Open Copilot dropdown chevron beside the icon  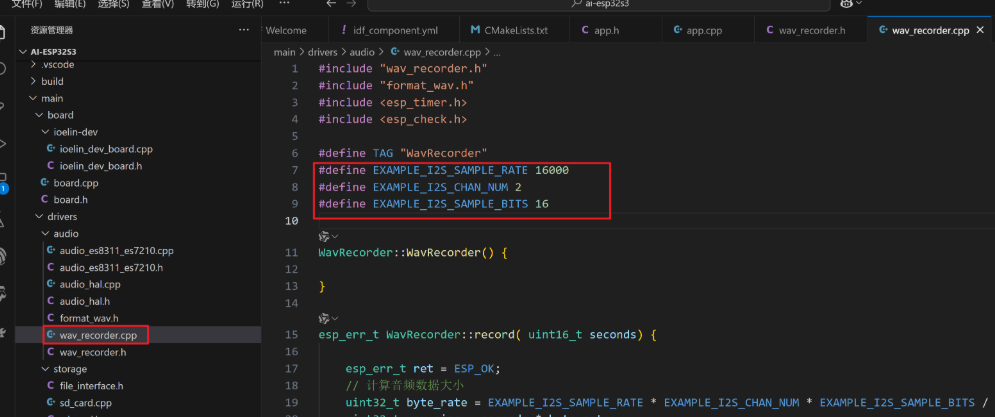coord(859,4)
